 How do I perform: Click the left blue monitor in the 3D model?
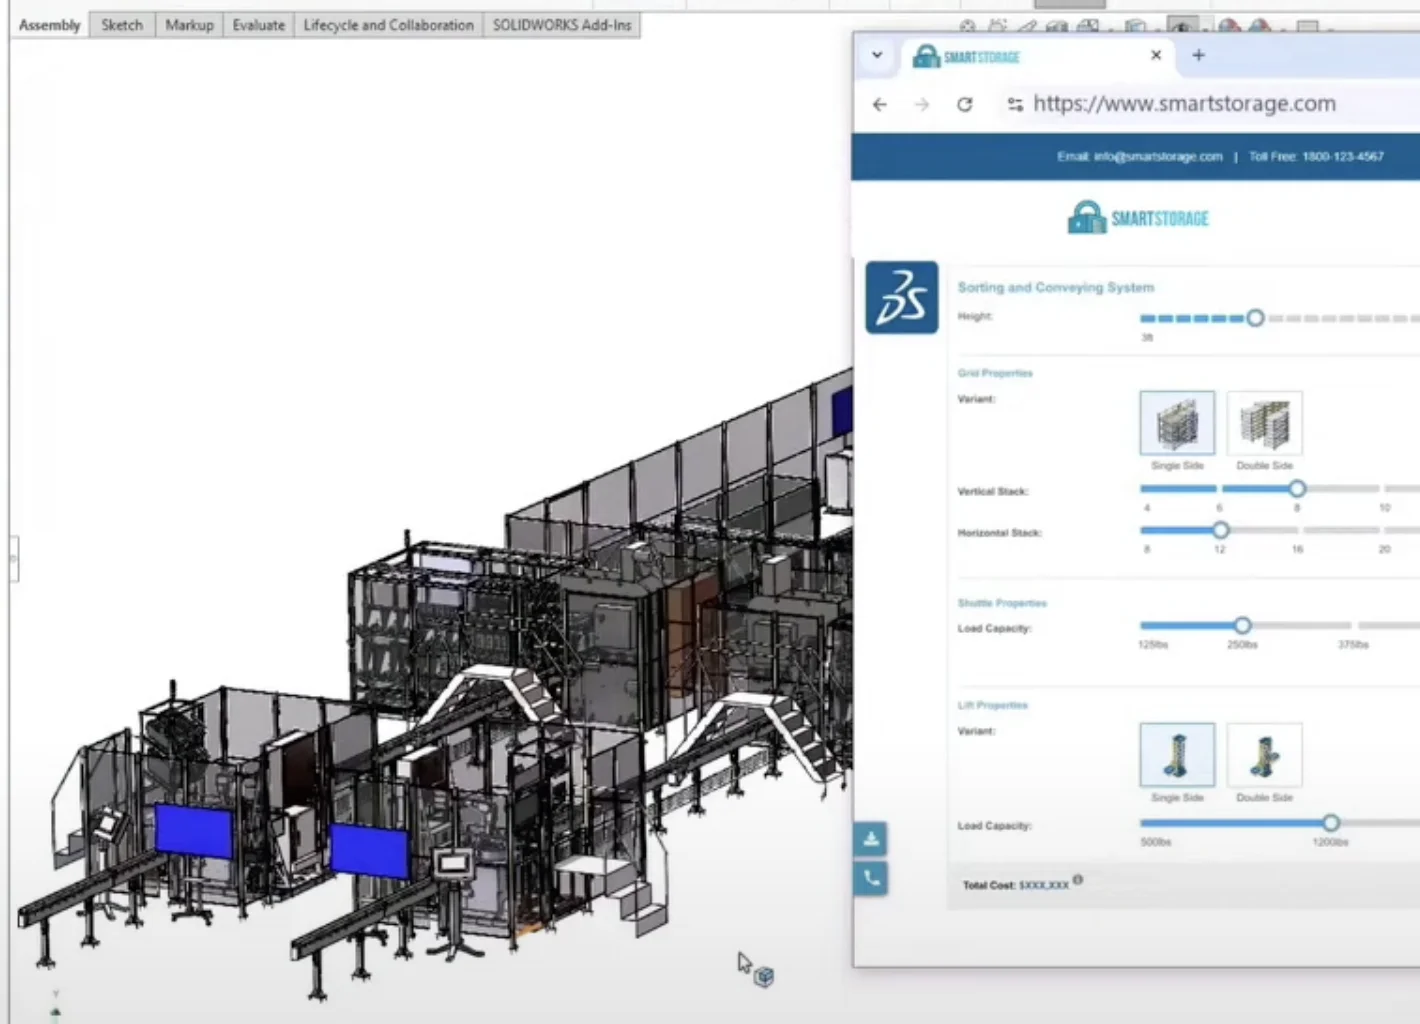click(x=193, y=831)
